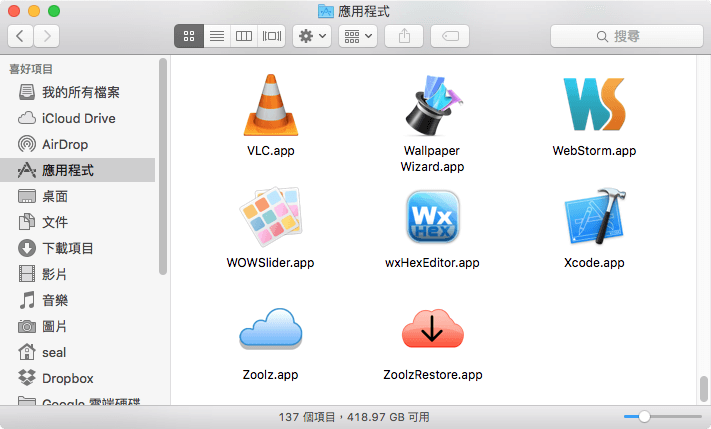This screenshot has height=429, width=711.
Task: Go forward with the right arrow
Action: click(46, 36)
